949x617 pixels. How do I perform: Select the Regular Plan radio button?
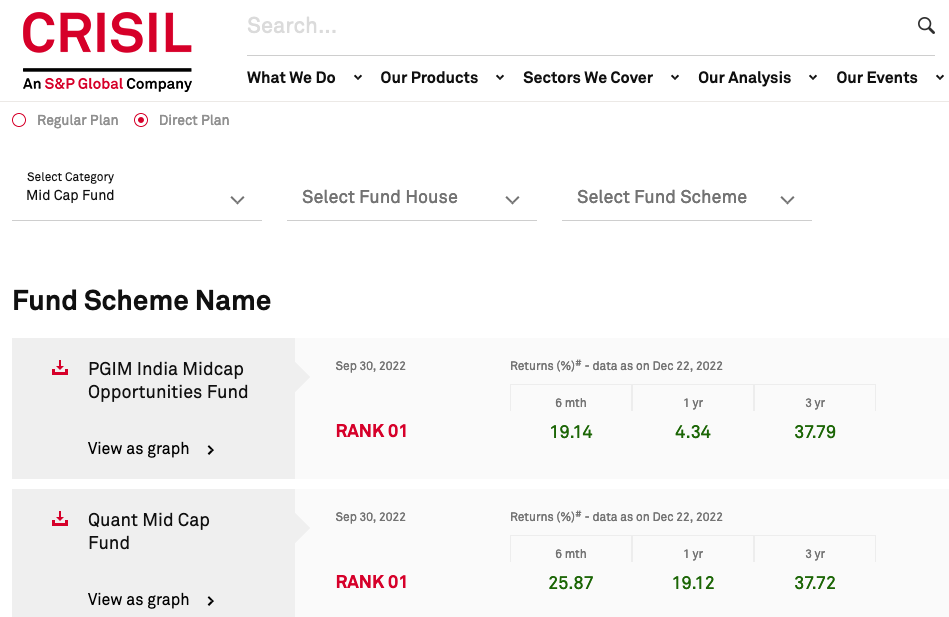click(19, 120)
